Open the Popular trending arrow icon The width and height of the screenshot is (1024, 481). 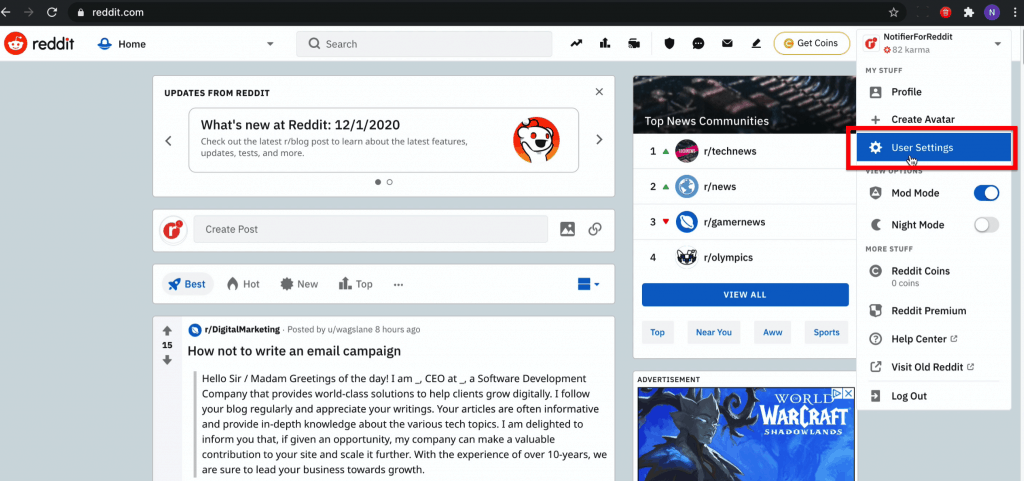pos(576,44)
